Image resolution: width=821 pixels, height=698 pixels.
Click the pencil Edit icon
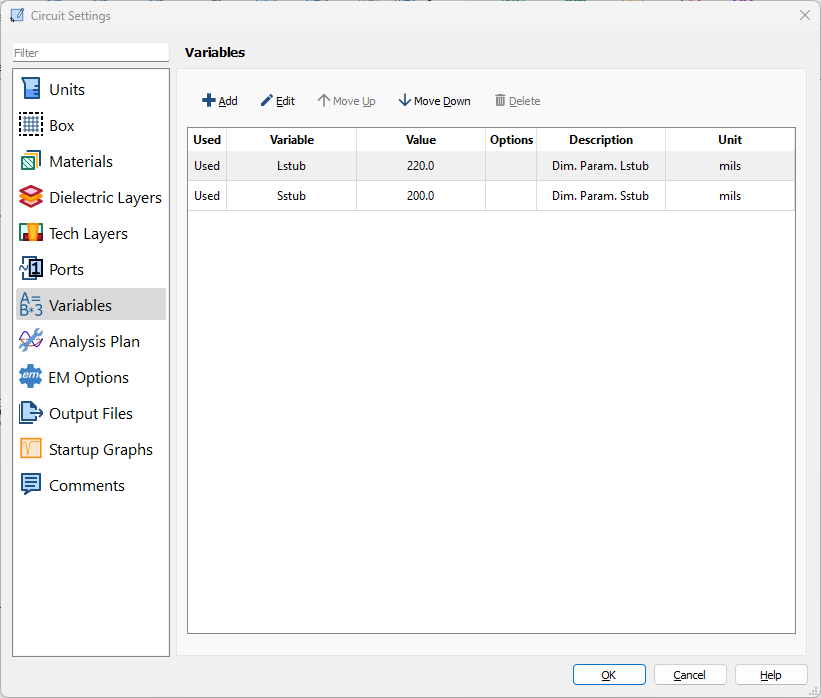(267, 100)
